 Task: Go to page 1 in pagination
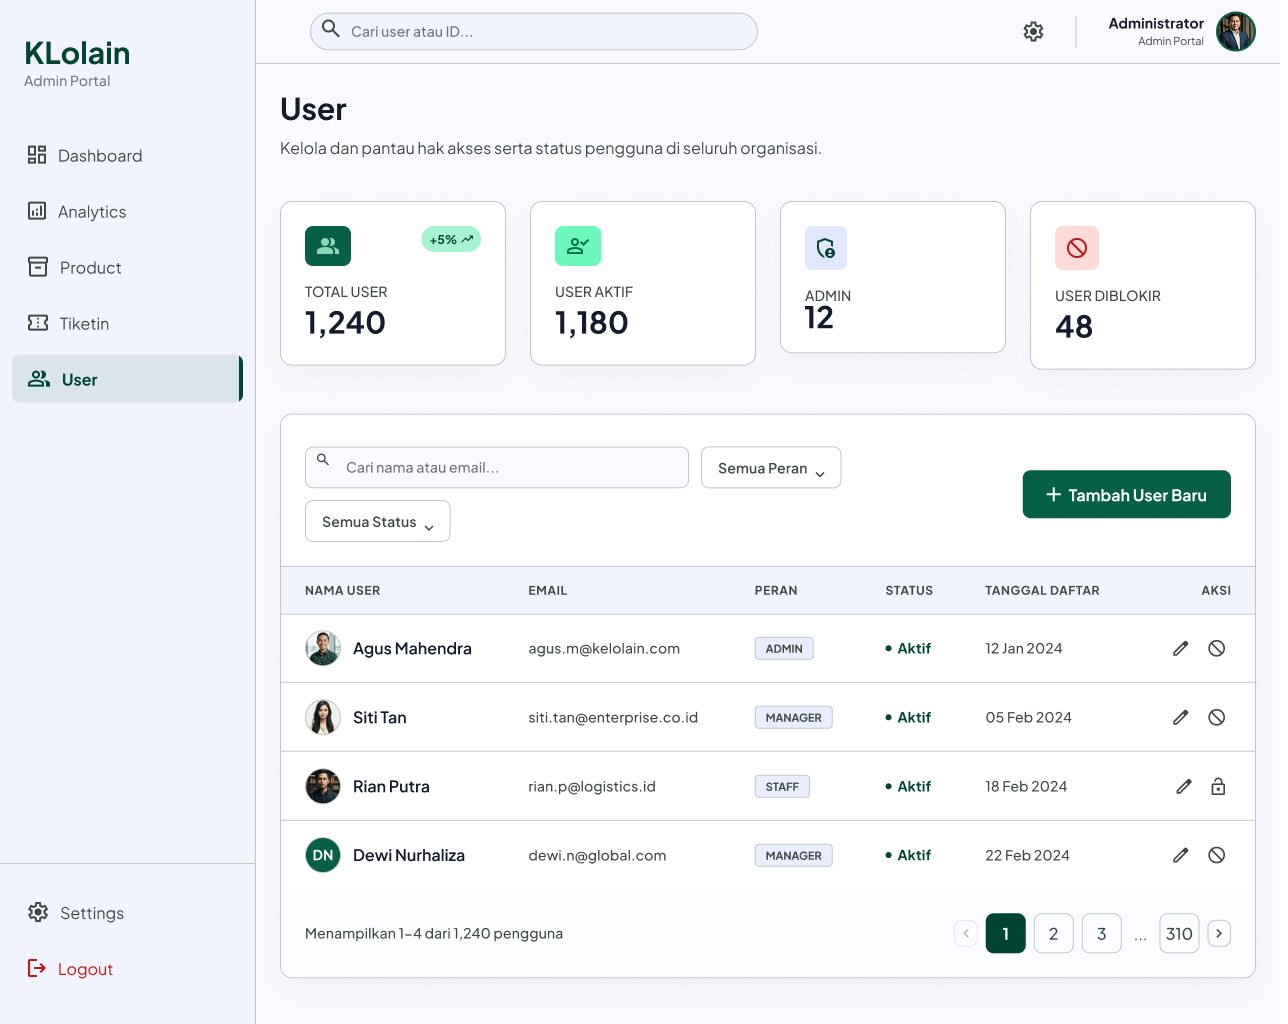(x=1006, y=933)
